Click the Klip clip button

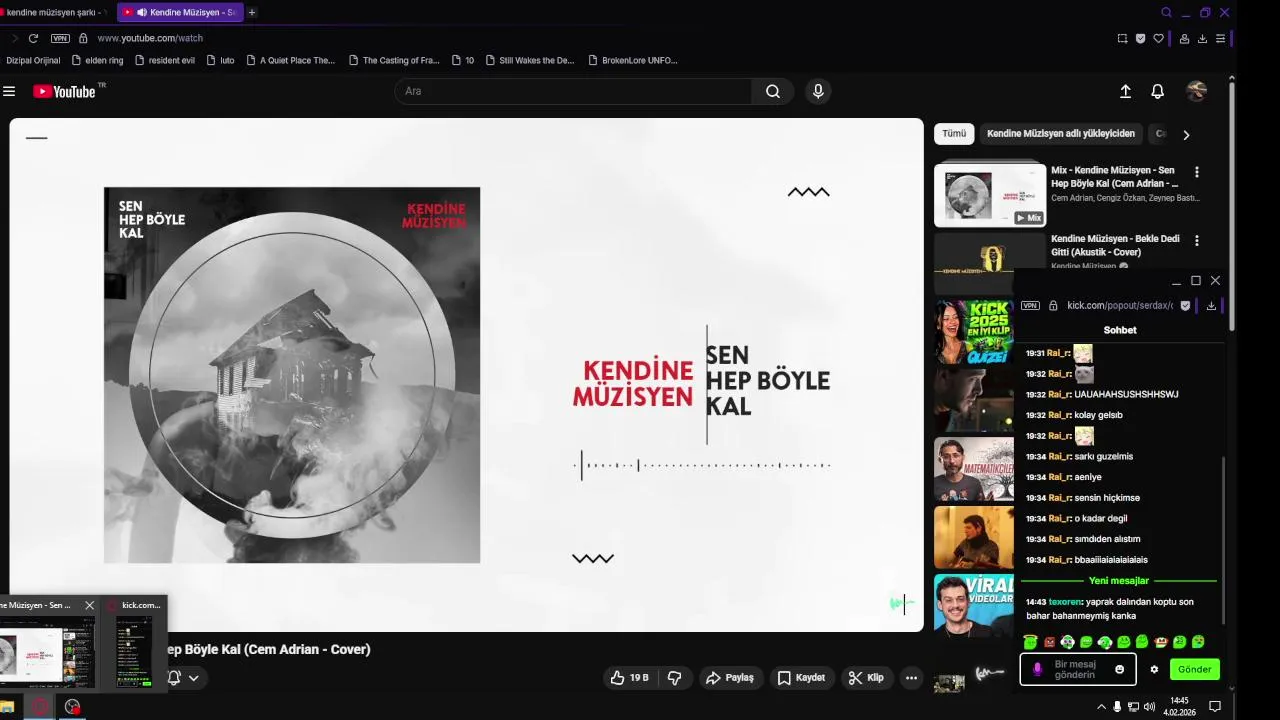click(x=866, y=678)
